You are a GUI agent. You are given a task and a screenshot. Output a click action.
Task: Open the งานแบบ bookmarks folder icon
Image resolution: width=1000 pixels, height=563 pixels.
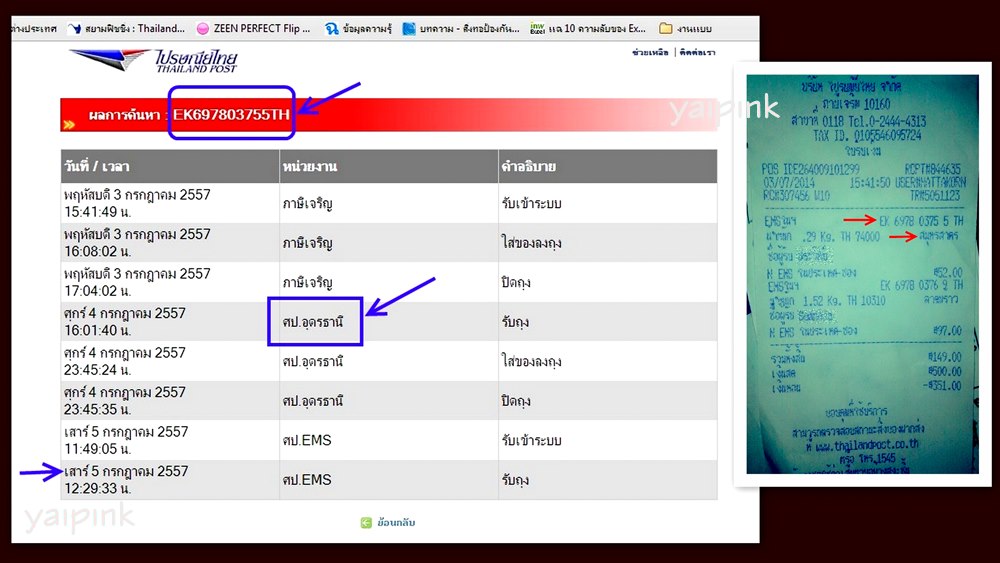pyautogui.click(x=666, y=29)
